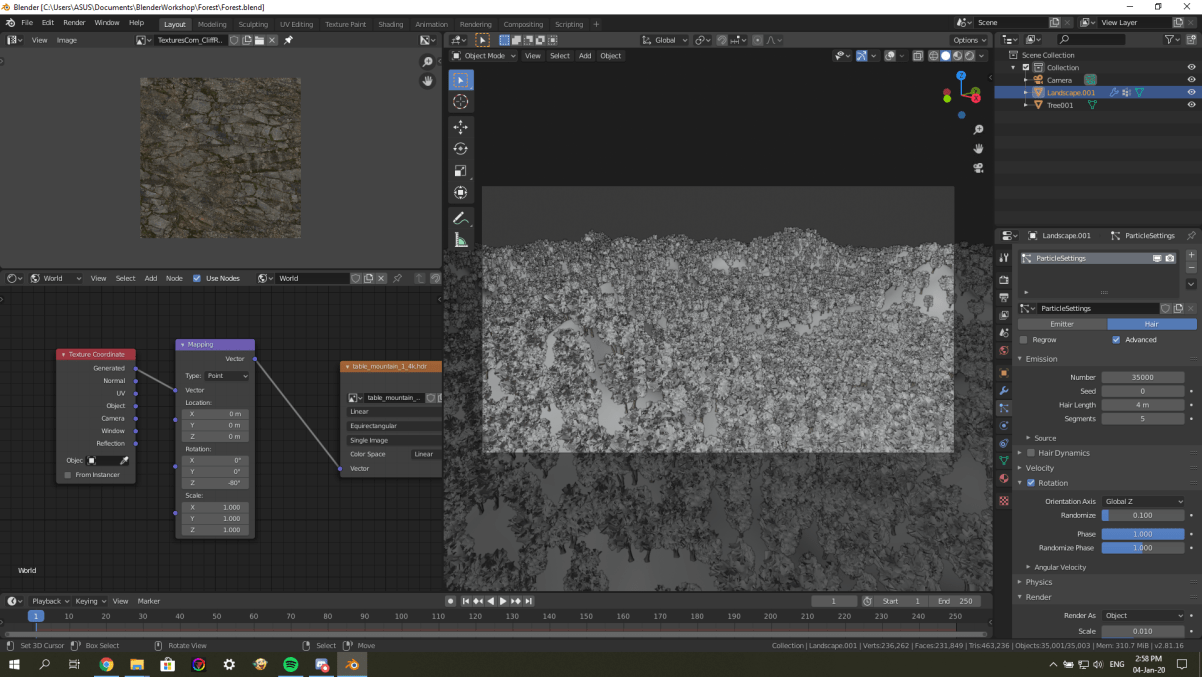Screen dimensions: 1202x677
Task: Open the Orientation Axis Global Z dropdown
Action: point(1143,501)
